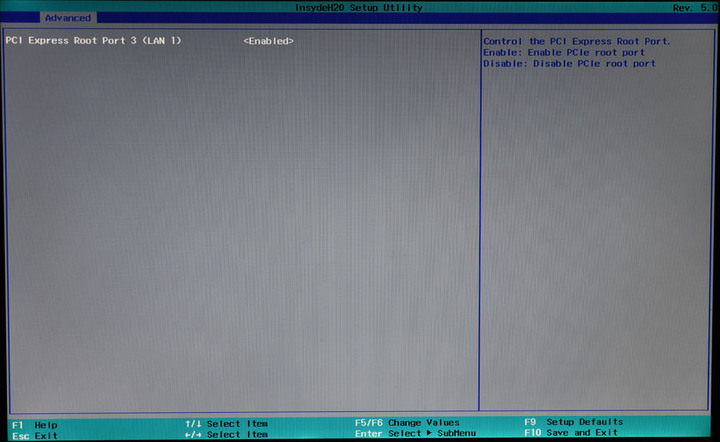Click the left/right arrows Select Item hint
This screenshot has width=720, height=442.
click(226, 434)
